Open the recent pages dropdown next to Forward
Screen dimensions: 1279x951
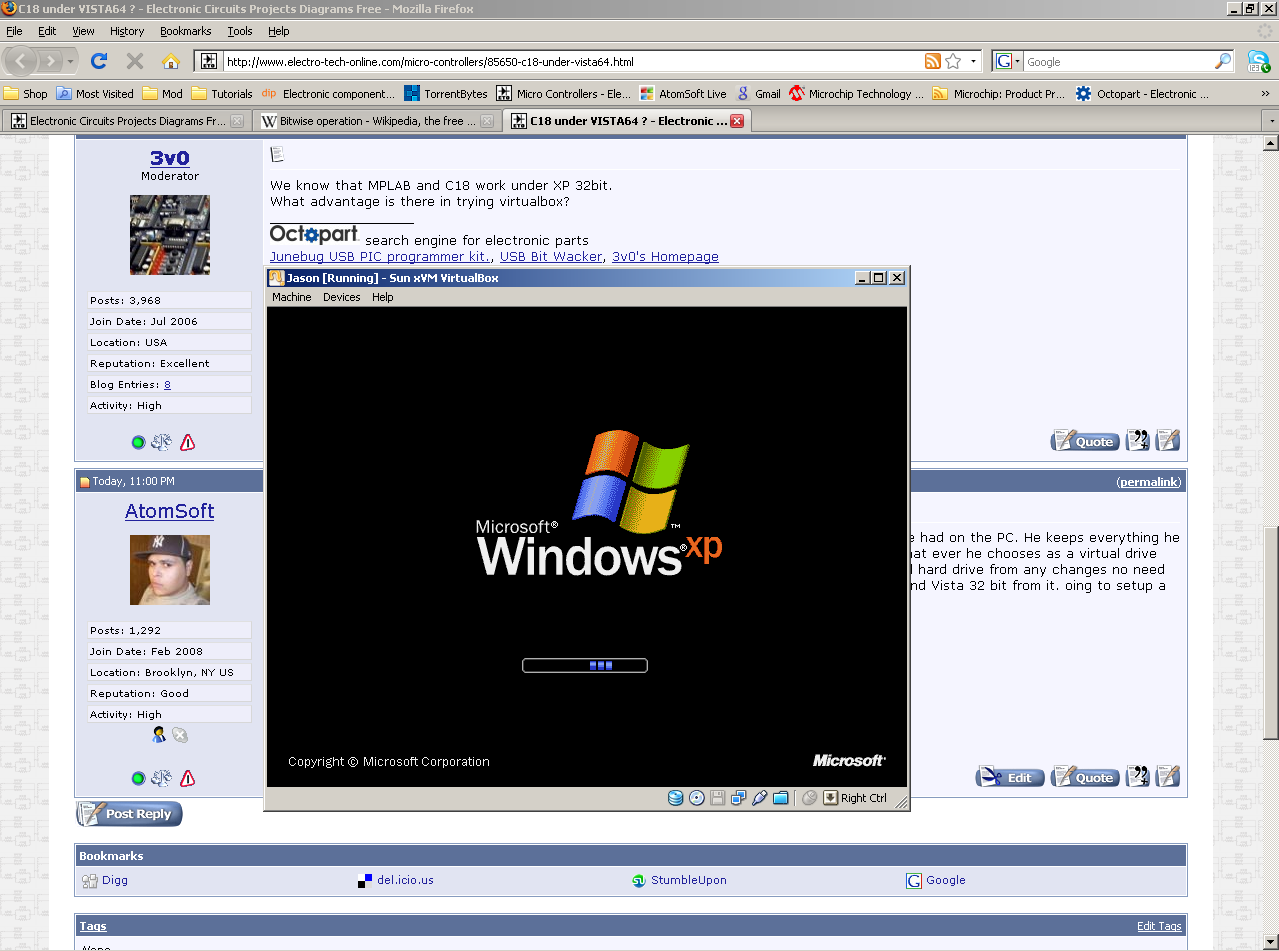(71, 62)
